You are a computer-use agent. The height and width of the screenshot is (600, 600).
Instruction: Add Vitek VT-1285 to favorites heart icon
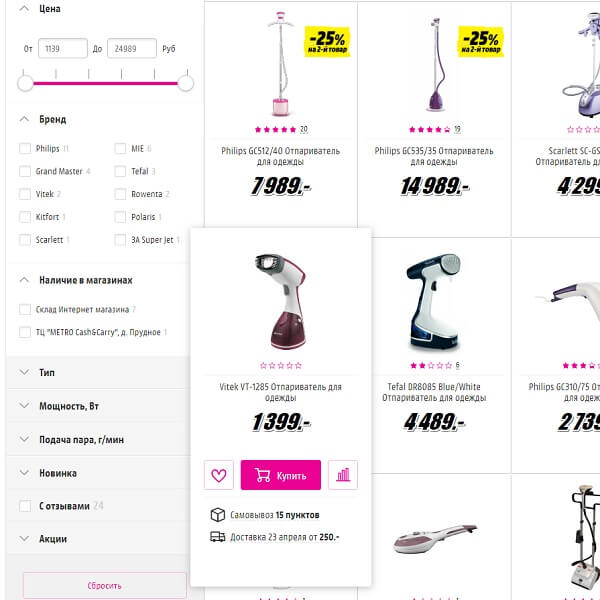[x=218, y=475]
